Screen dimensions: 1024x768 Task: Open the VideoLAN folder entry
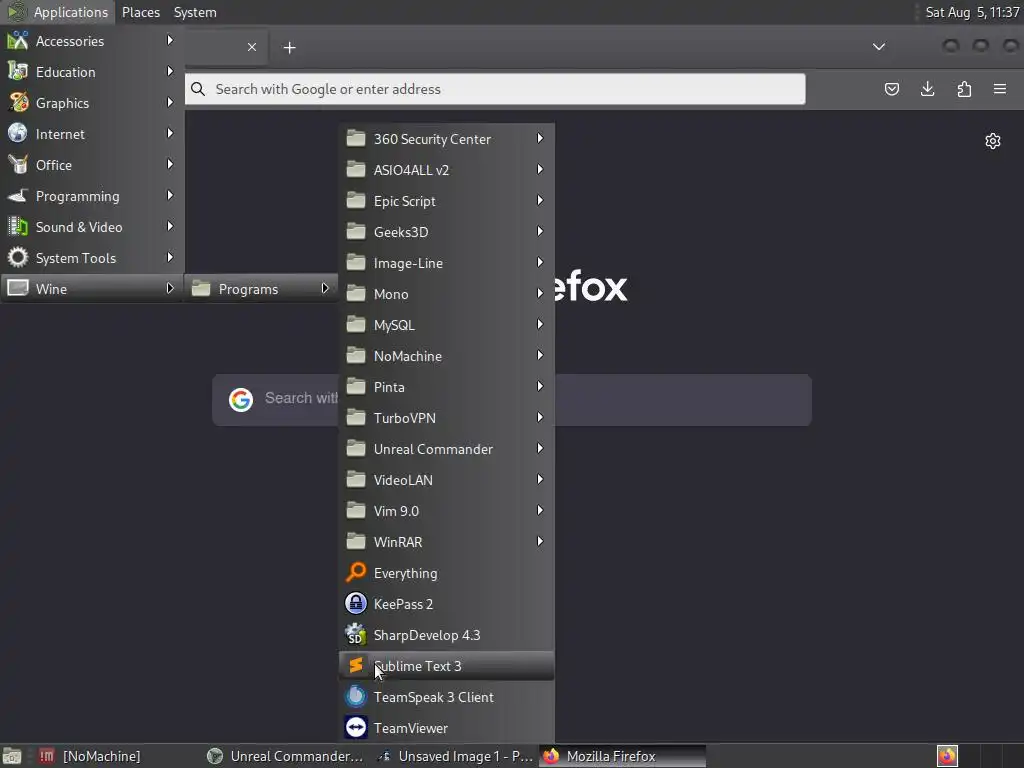point(447,480)
